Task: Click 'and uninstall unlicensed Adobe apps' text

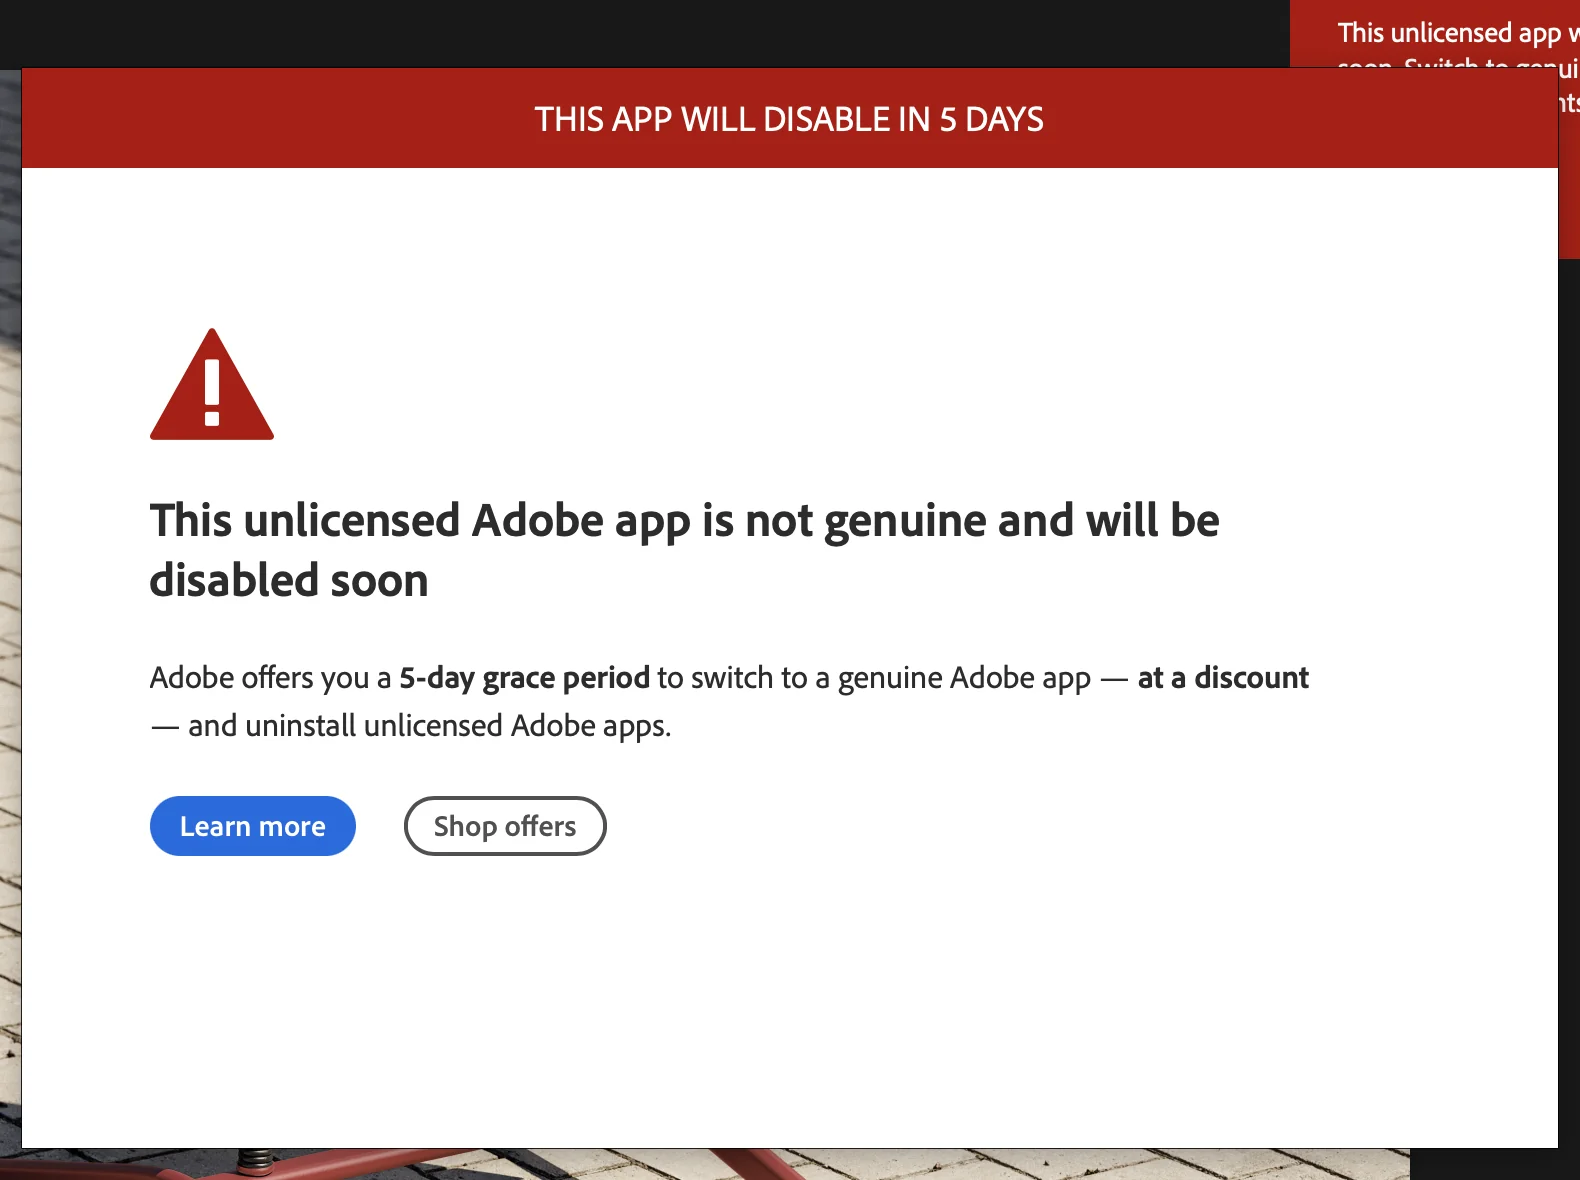Action: click(x=428, y=726)
